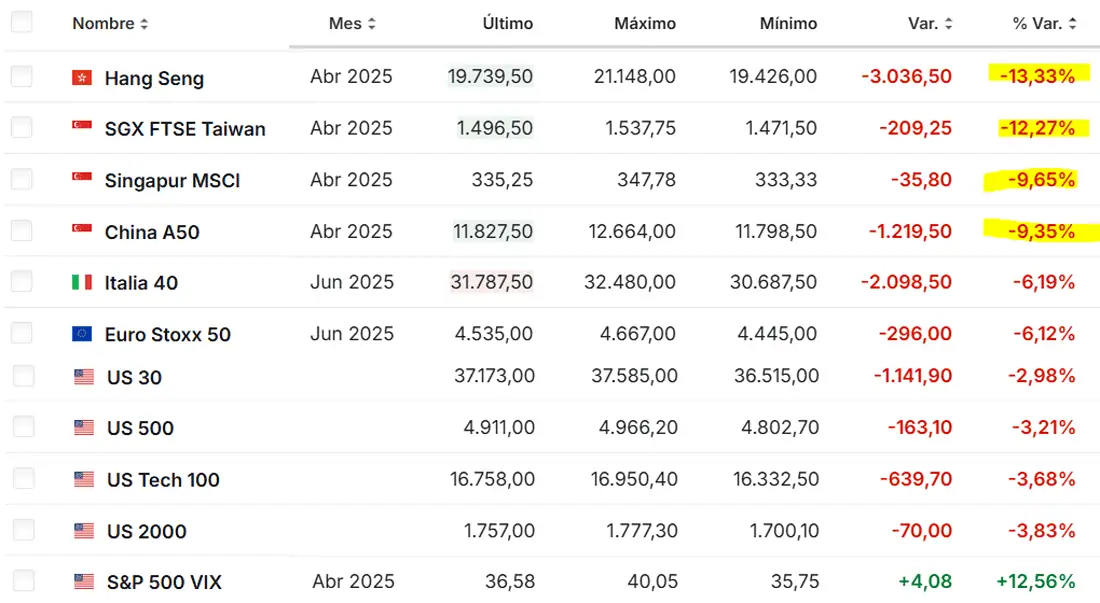1100x603 pixels.
Task: Click the Italian flag icon beside Italia 40
Action: [82, 283]
